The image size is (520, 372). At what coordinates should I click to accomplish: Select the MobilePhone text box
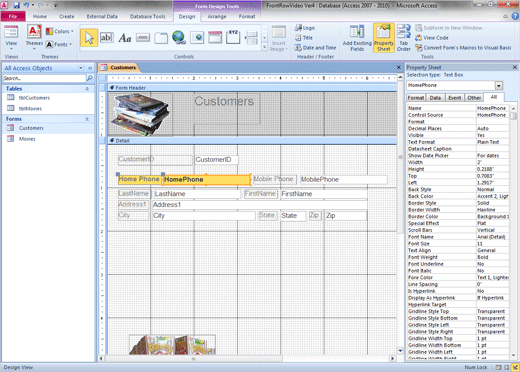click(343, 179)
